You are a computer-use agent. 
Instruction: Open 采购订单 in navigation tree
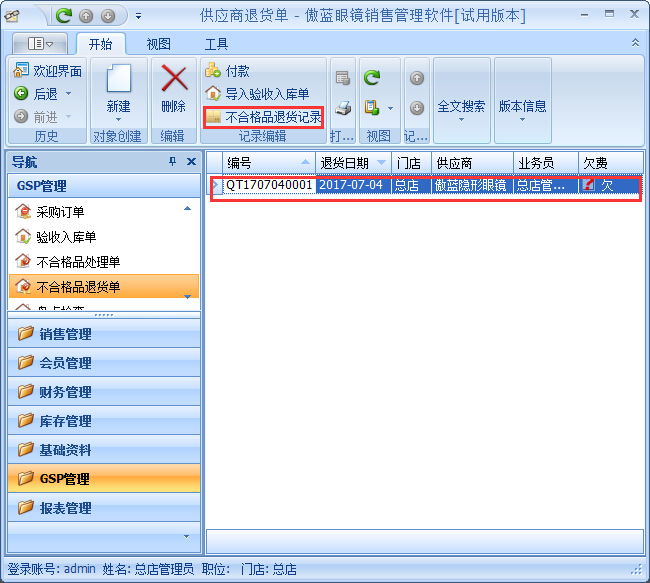(x=60, y=212)
